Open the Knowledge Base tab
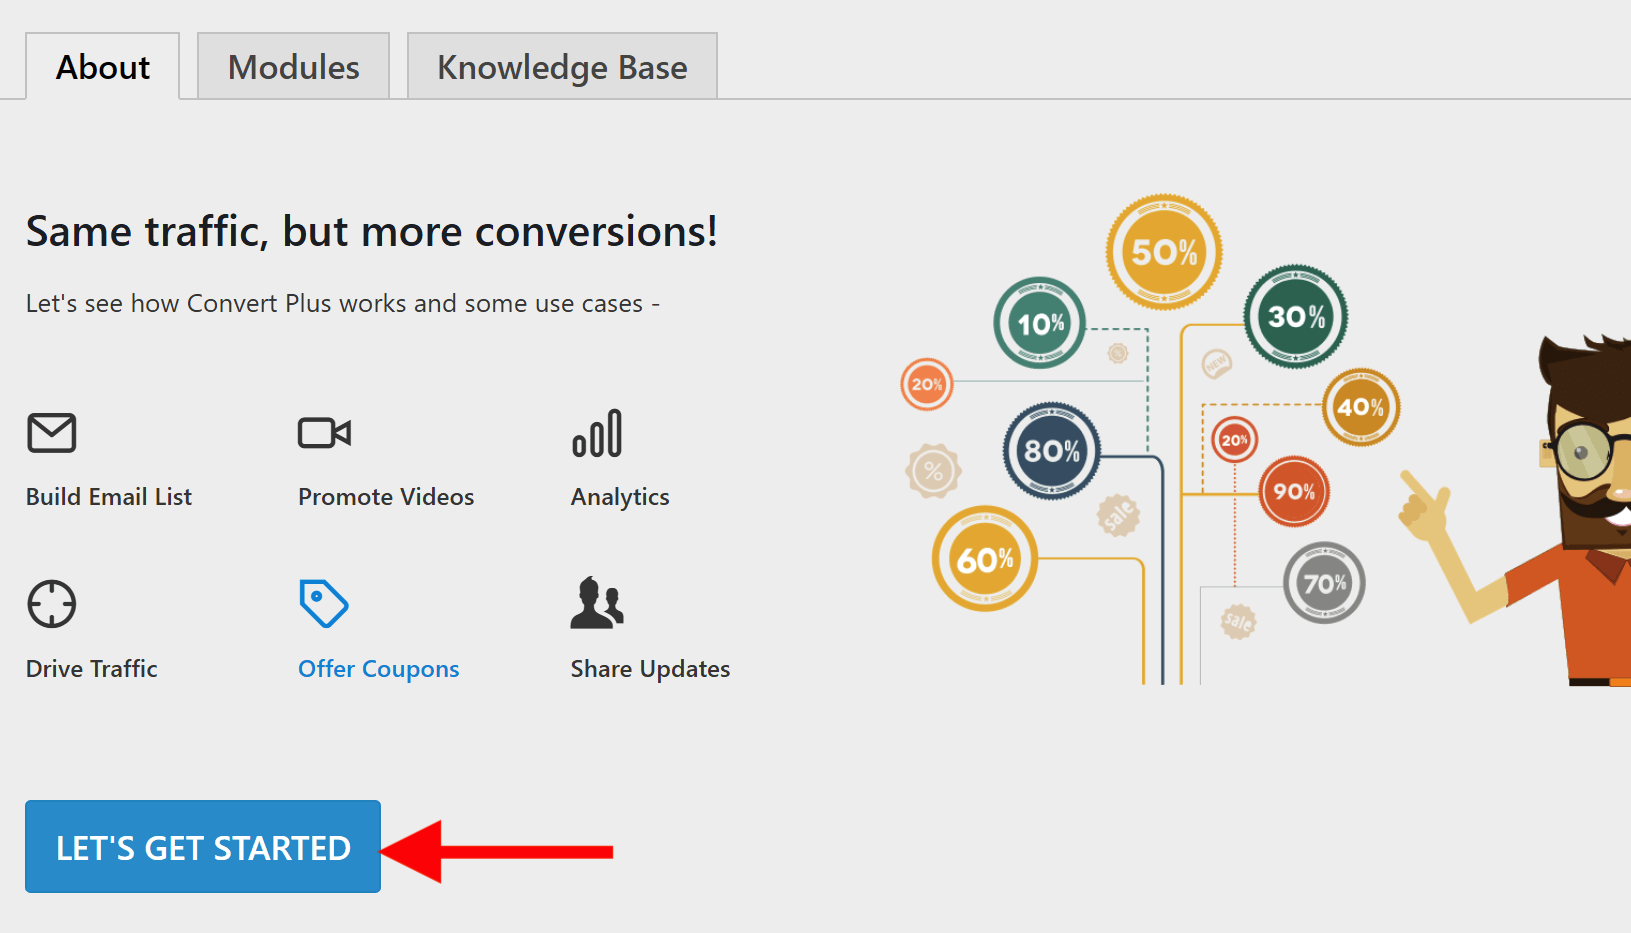The image size is (1631, 933). pos(561,66)
